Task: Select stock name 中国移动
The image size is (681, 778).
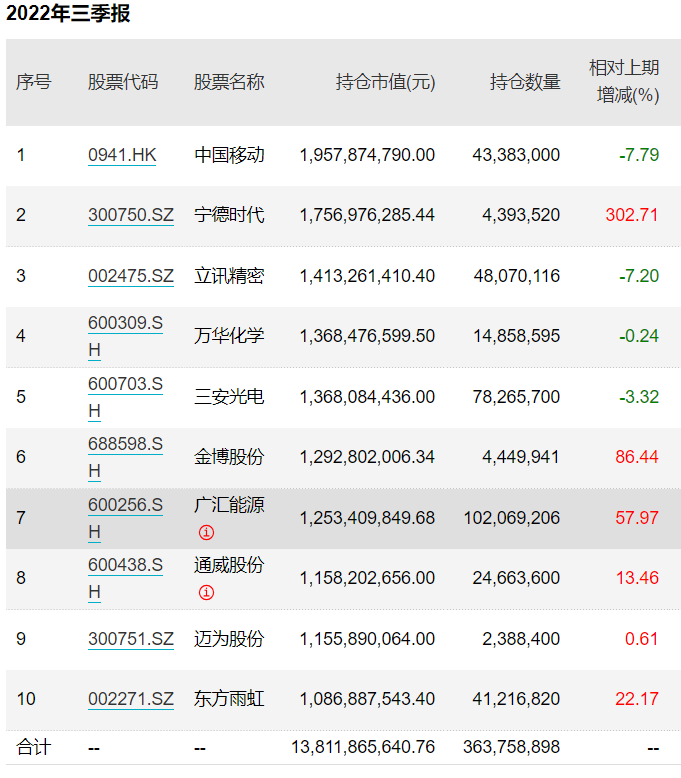Action: pyautogui.click(x=229, y=155)
